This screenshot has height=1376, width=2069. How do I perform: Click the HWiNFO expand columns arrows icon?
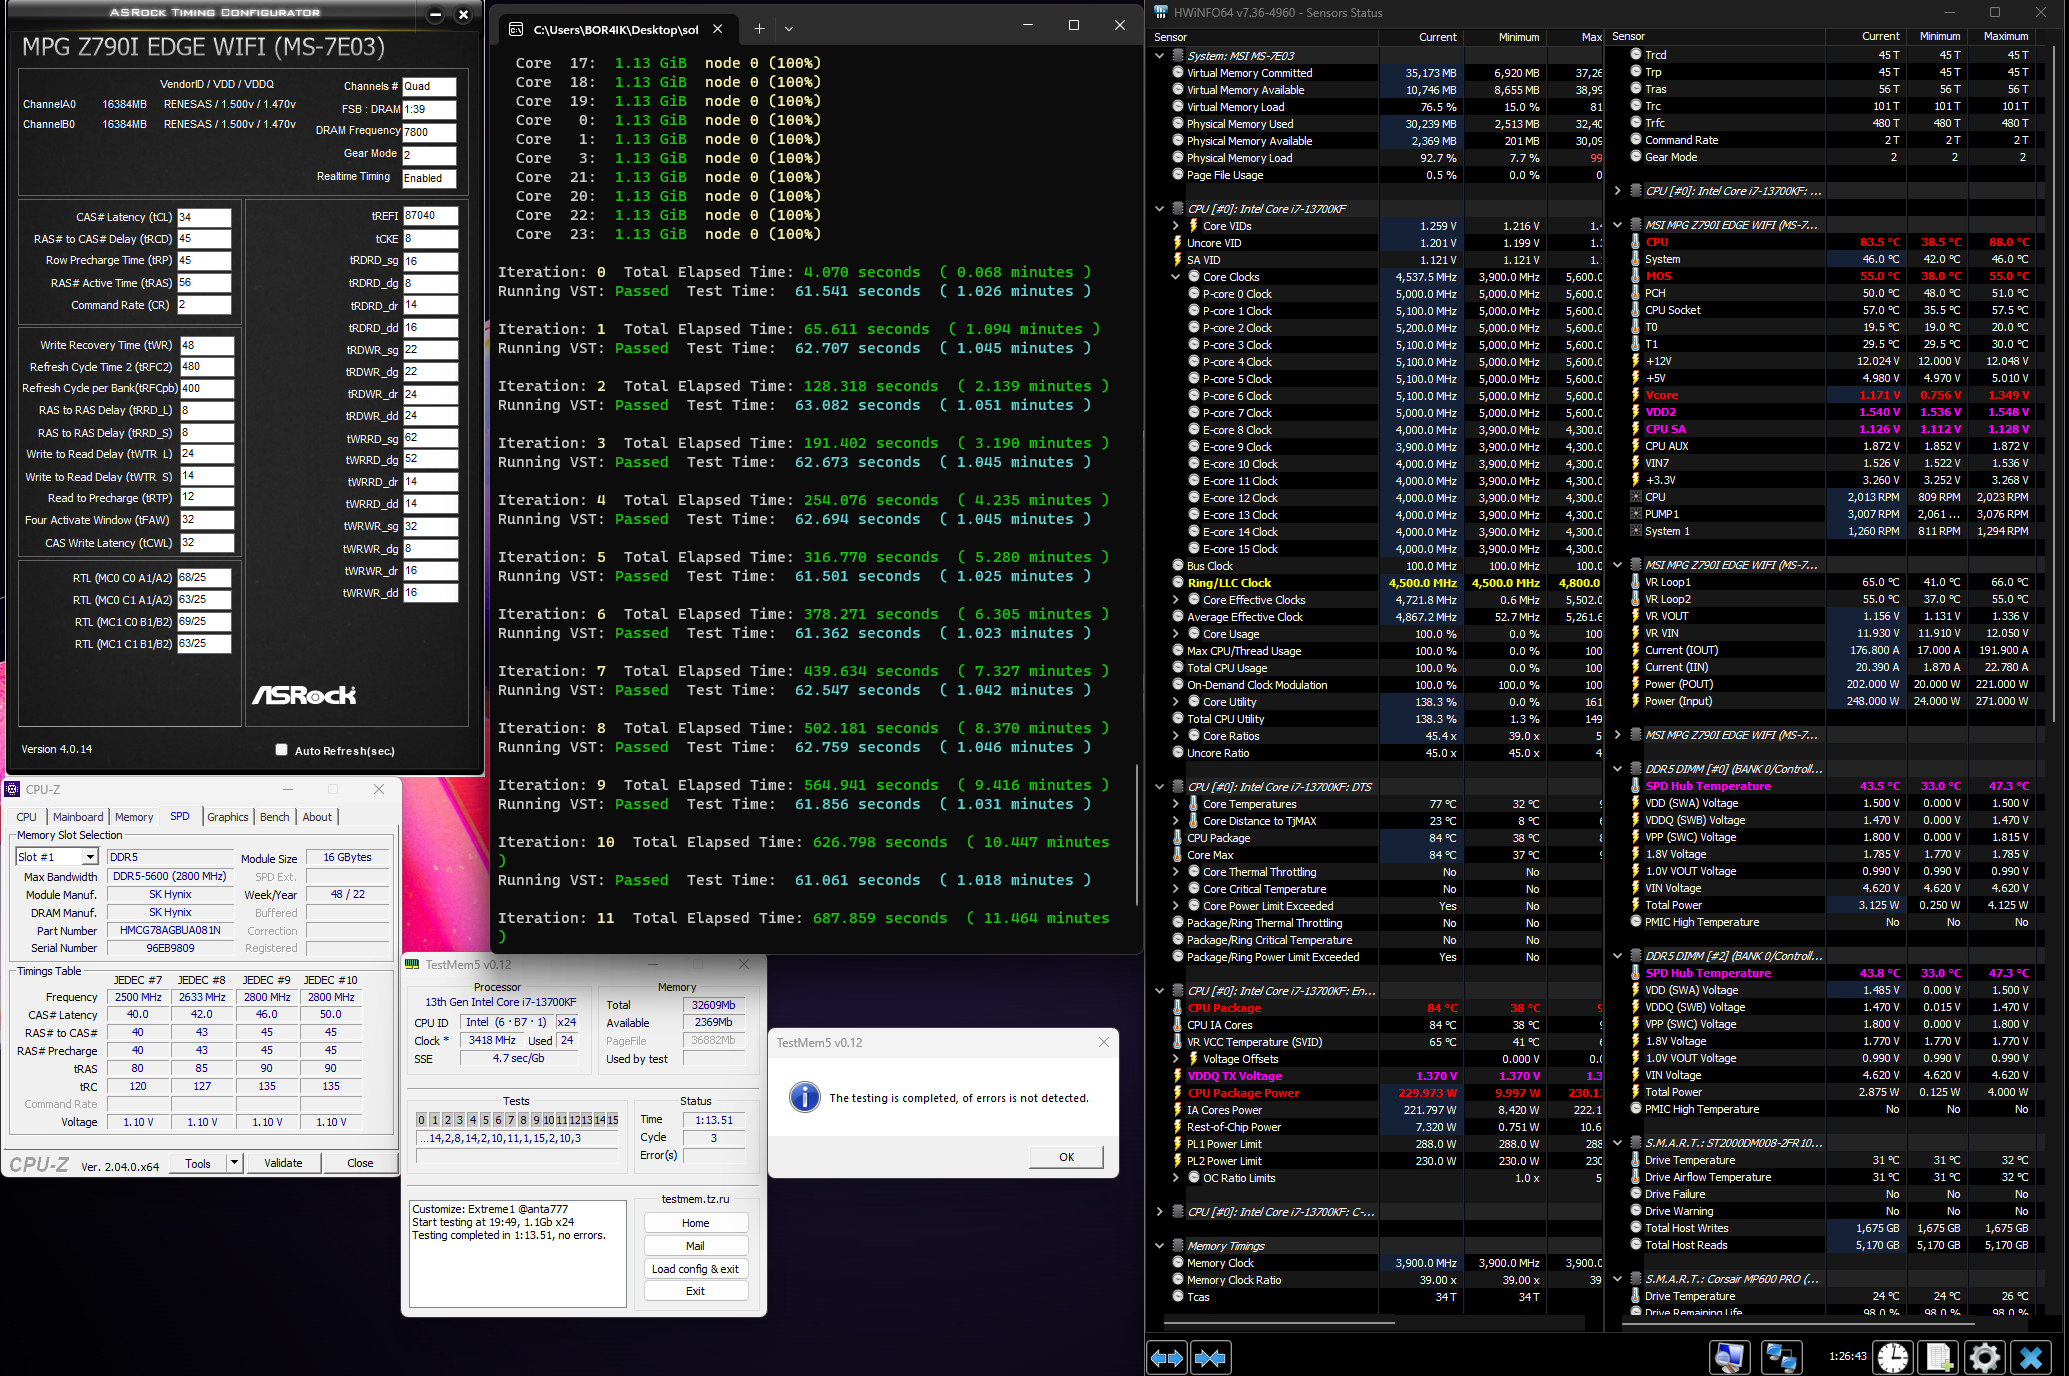(1166, 1357)
